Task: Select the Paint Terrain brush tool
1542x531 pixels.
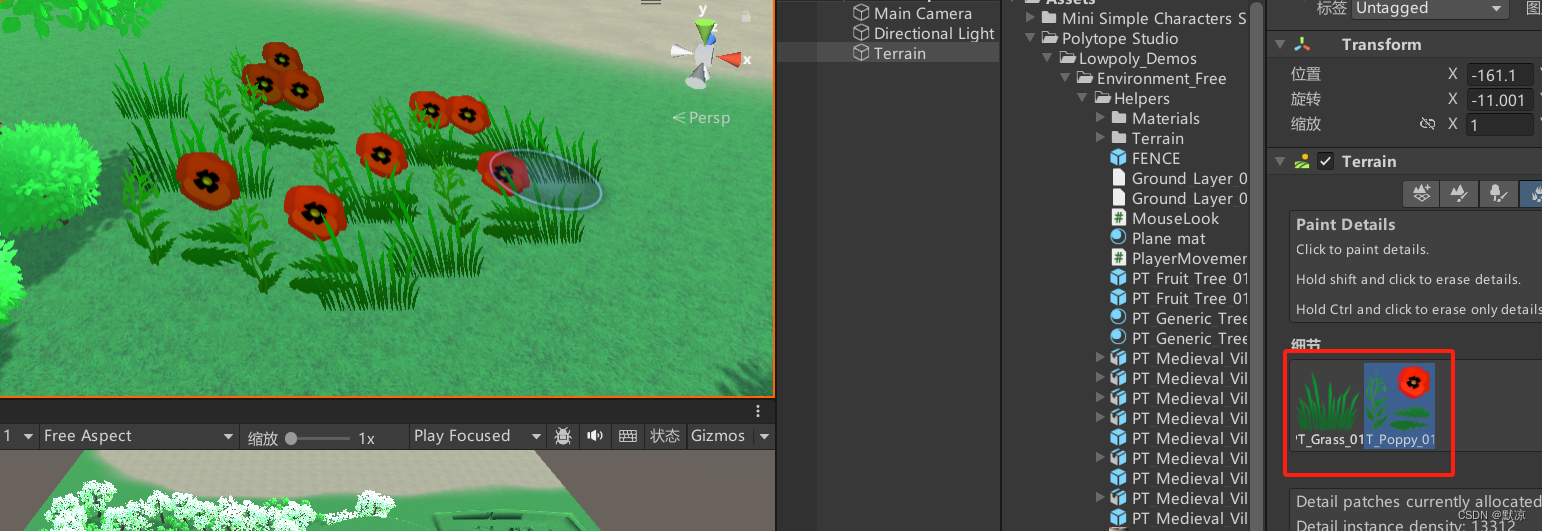Action: [1459, 193]
